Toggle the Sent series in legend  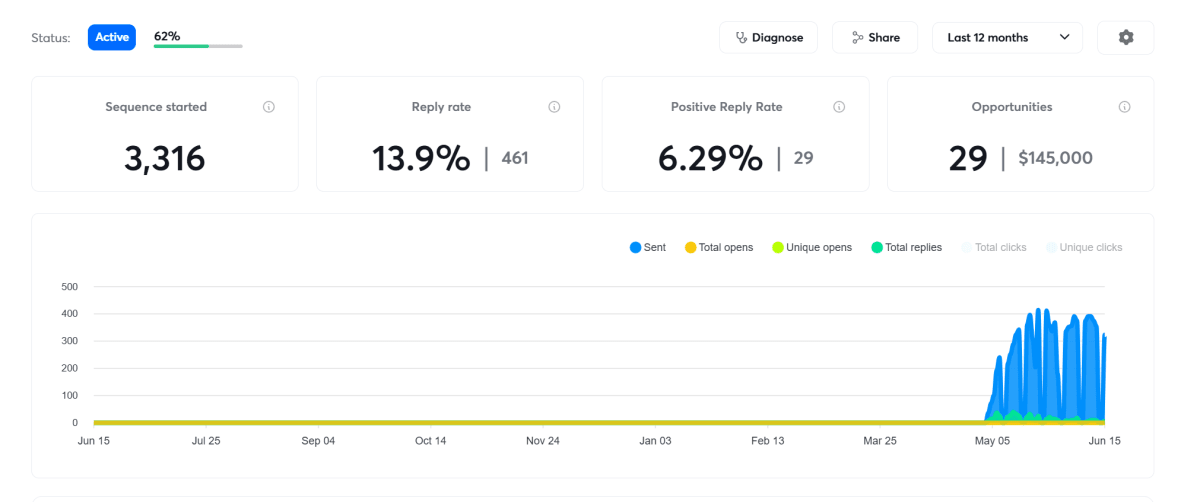[648, 247]
